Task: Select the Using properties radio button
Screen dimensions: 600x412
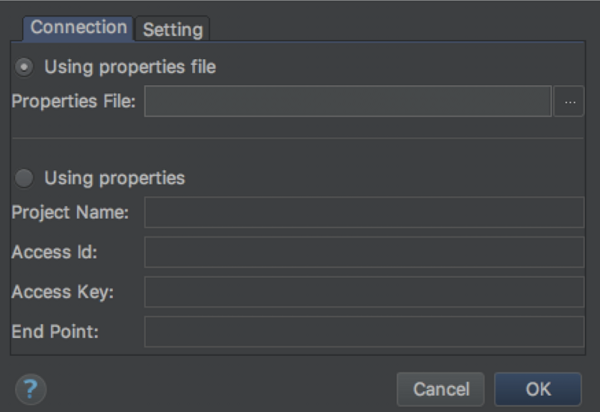Action: tap(24, 178)
